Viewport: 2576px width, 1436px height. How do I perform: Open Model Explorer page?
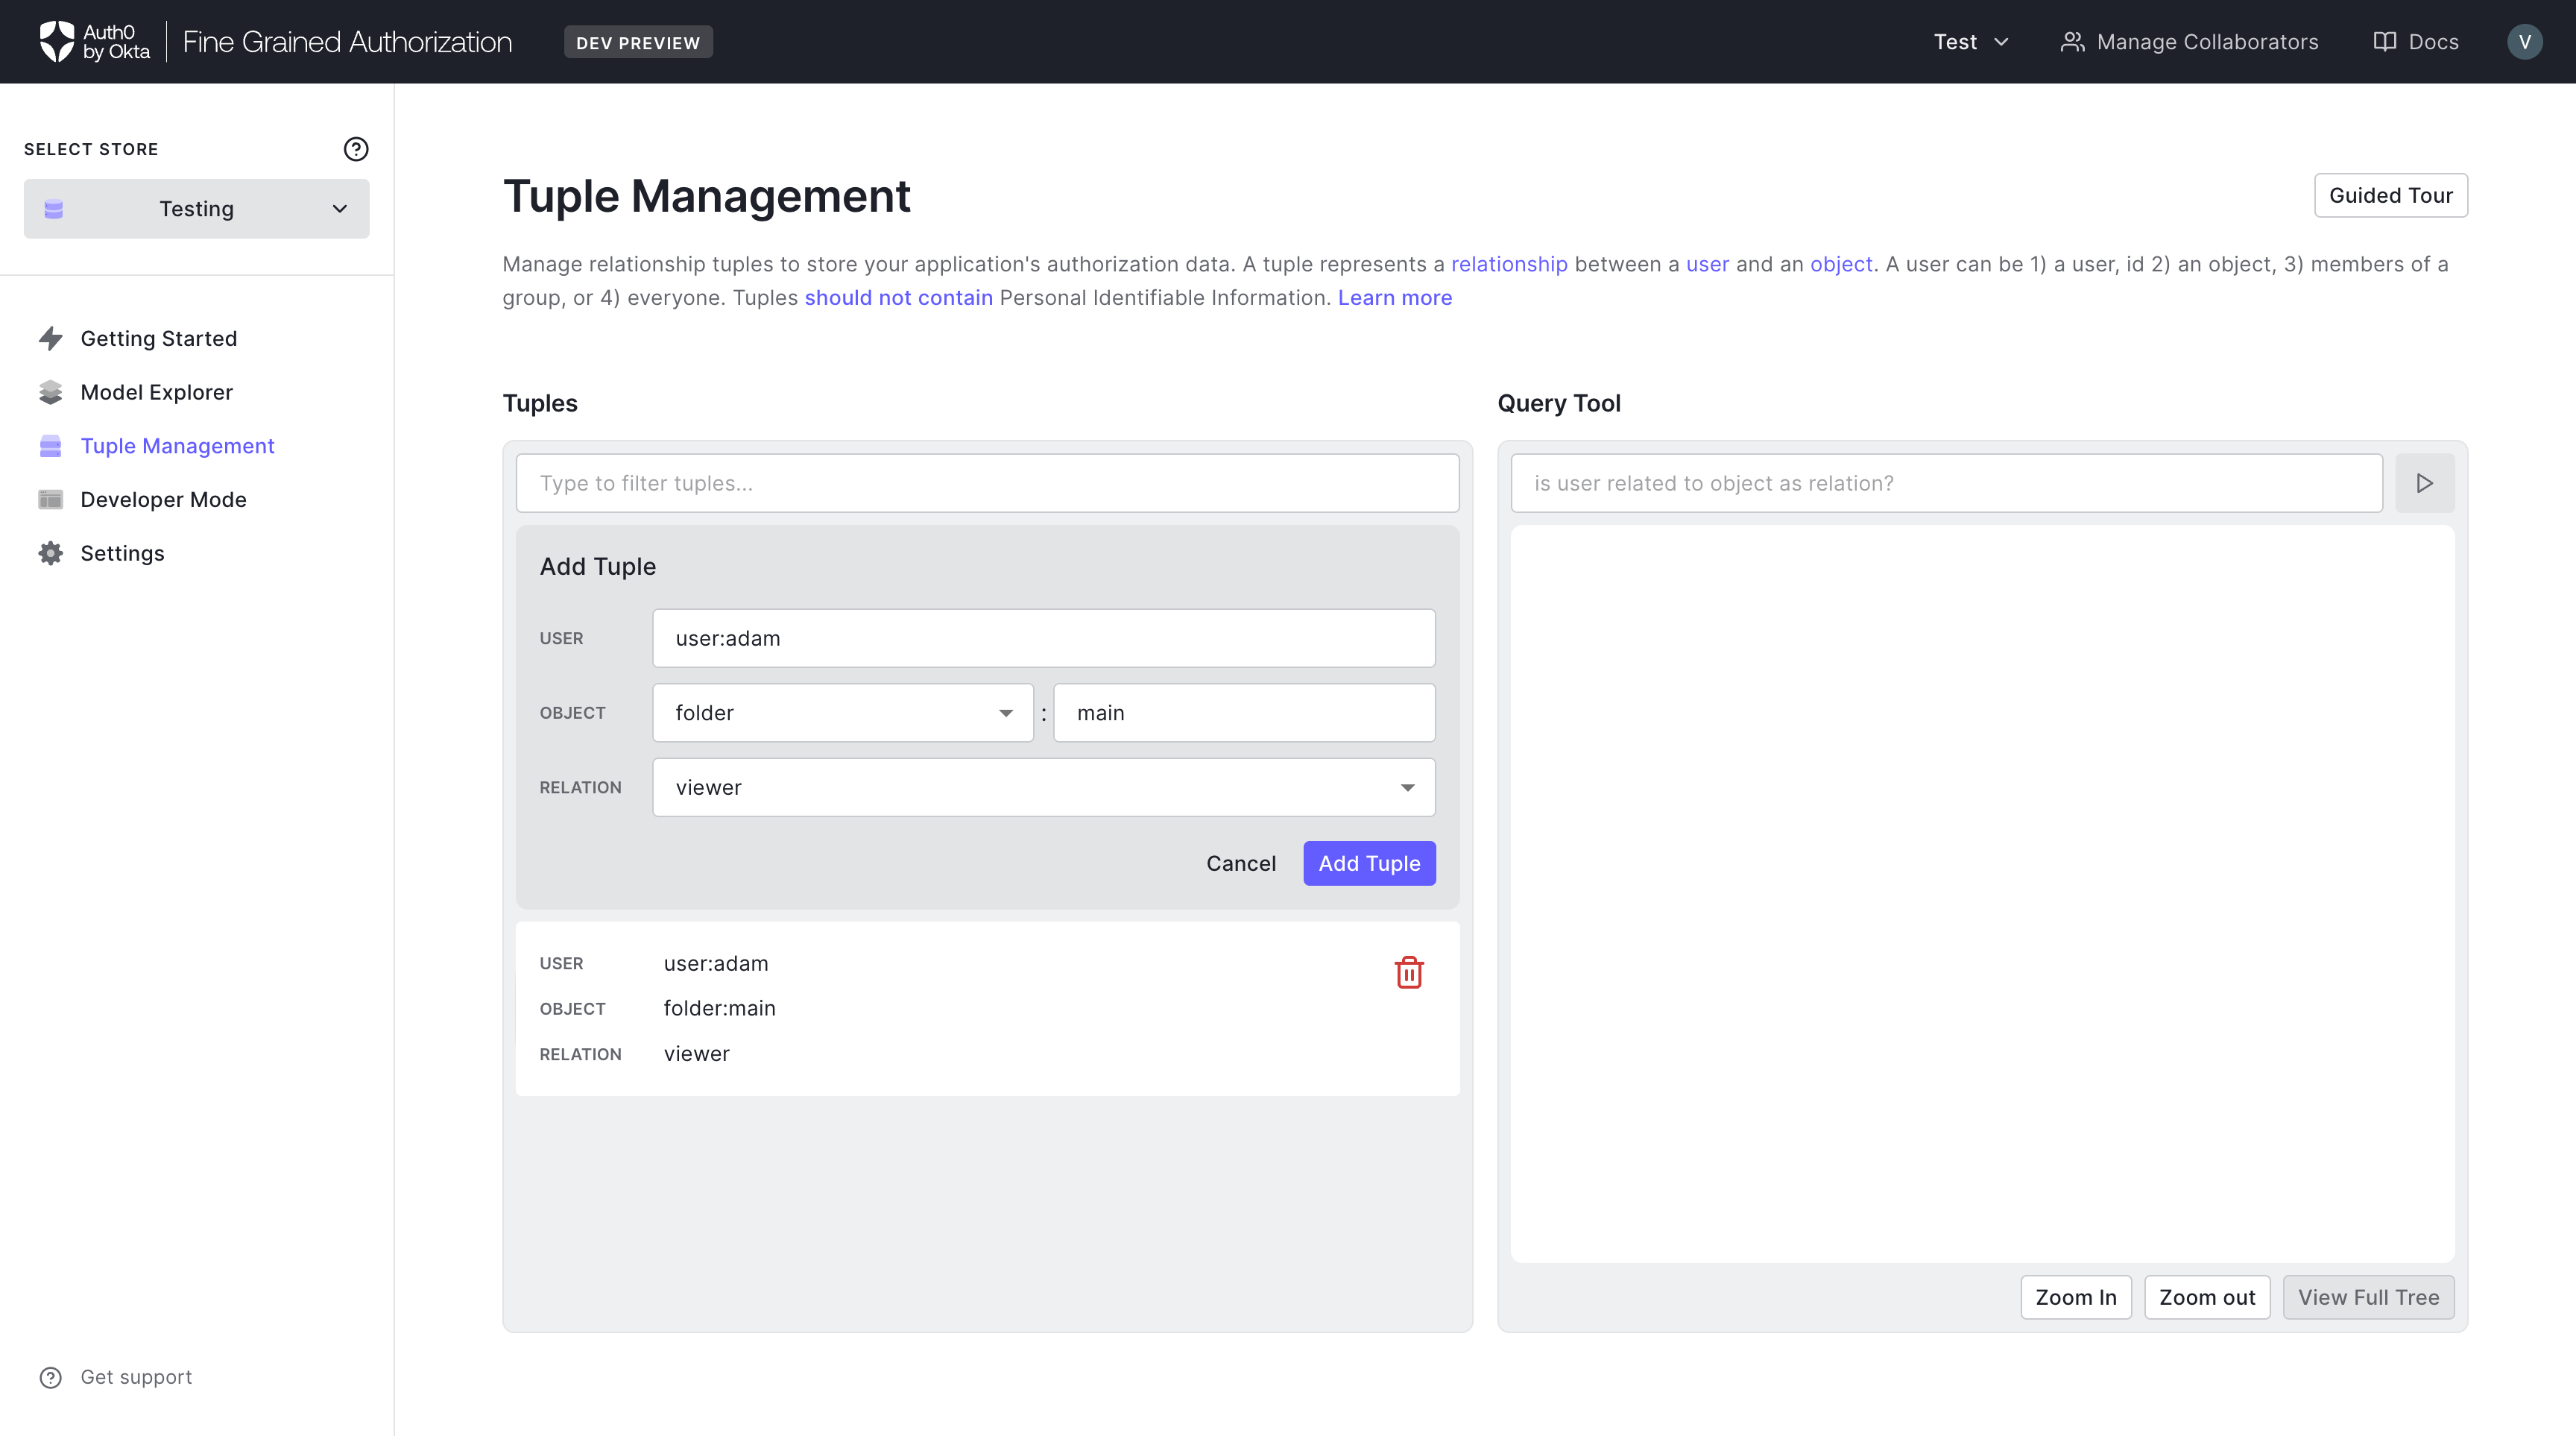[x=157, y=392]
